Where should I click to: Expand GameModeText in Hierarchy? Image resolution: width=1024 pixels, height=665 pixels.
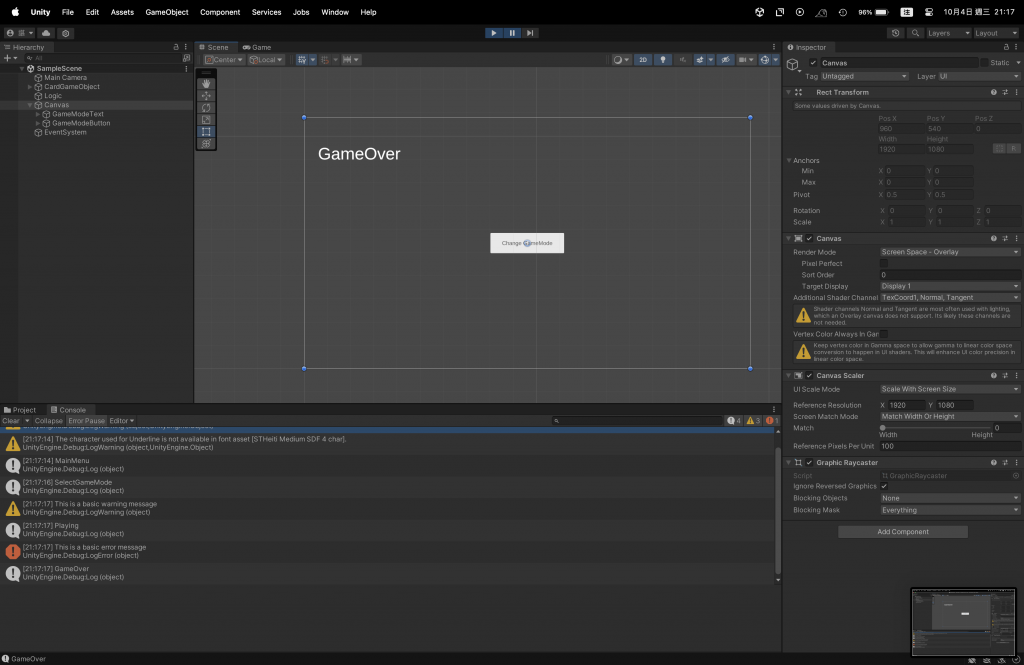pyautogui.click(x=38, y=114)
